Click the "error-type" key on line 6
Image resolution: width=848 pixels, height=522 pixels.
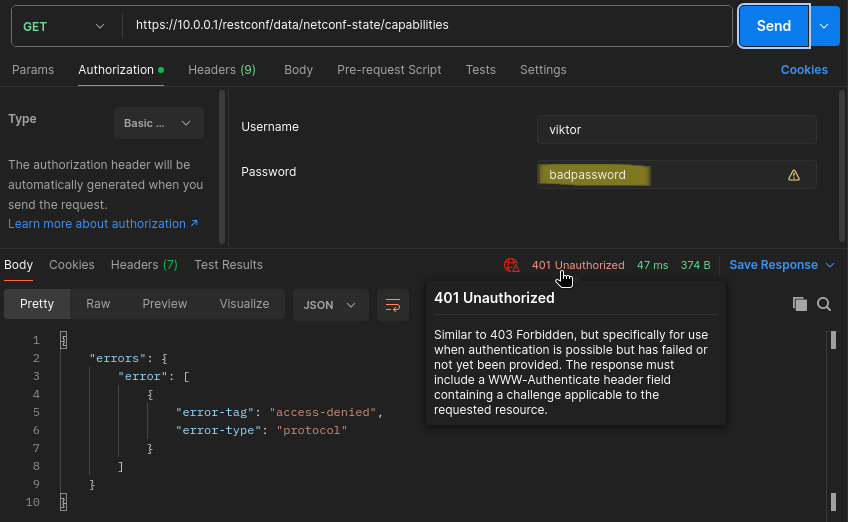point(218,430)
